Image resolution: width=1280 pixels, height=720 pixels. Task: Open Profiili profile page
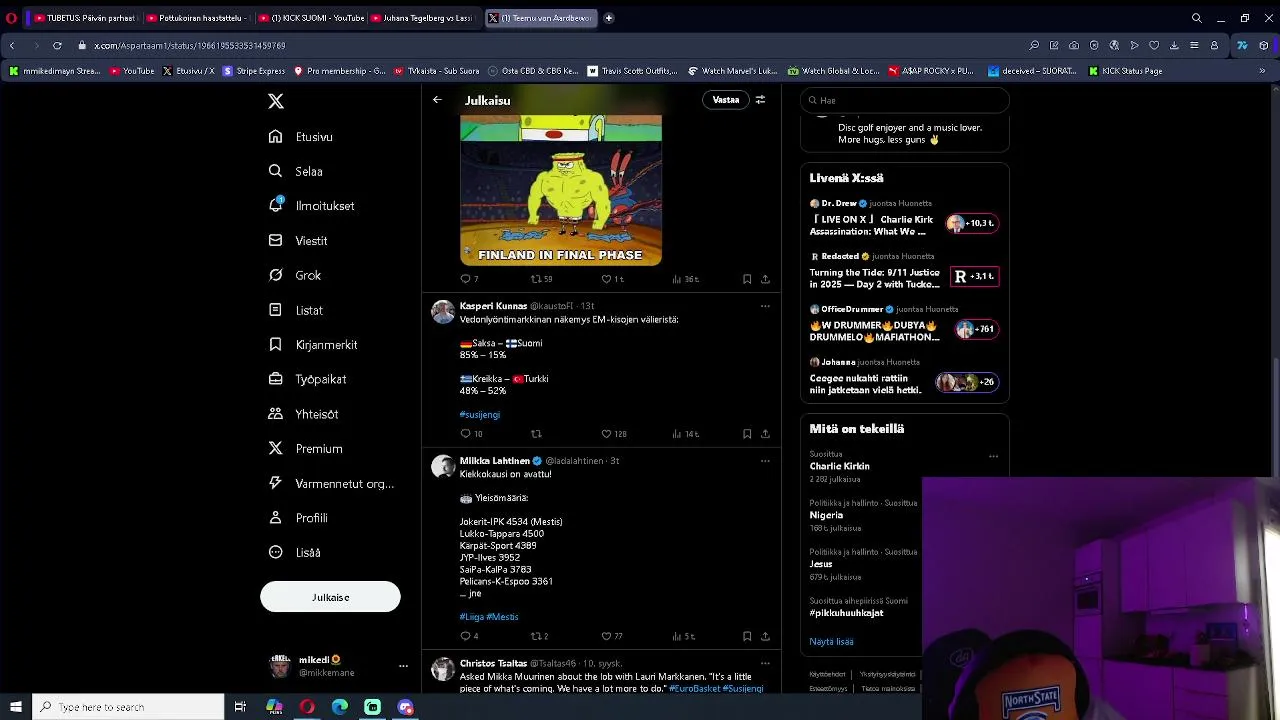[x=298, y=518]
